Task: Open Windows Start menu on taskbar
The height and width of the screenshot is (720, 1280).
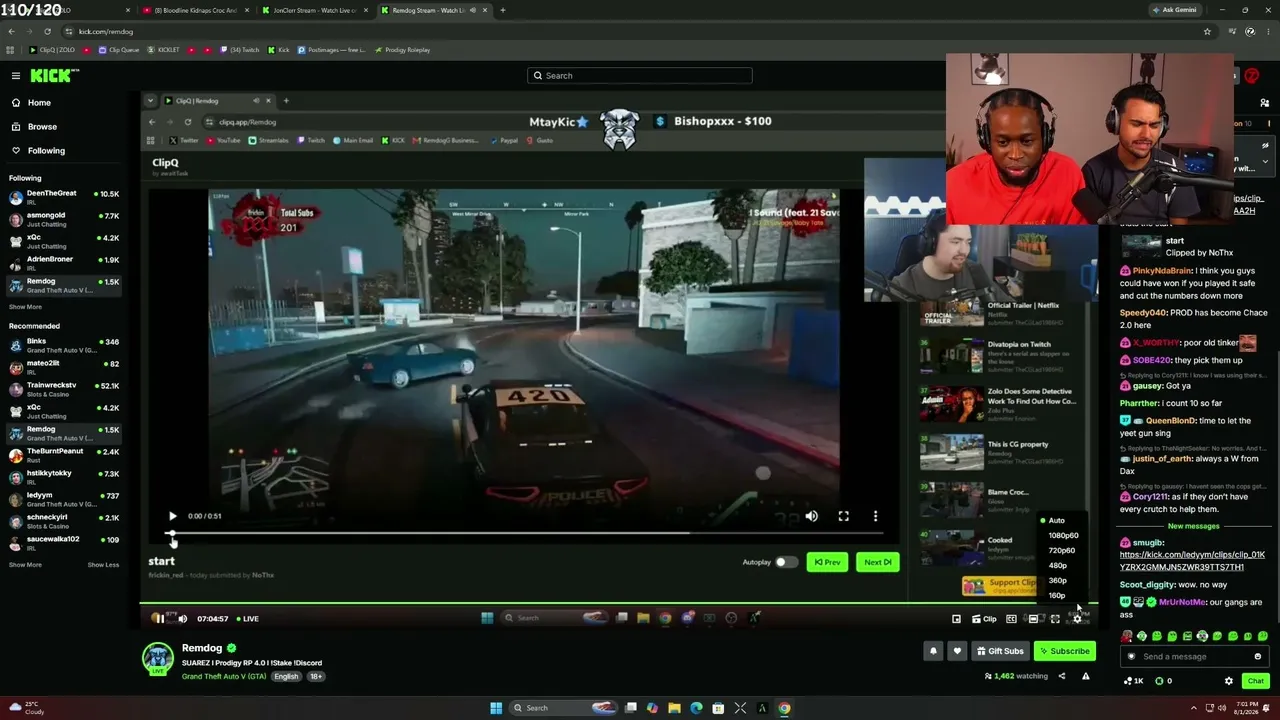Action: pos(496,709)
